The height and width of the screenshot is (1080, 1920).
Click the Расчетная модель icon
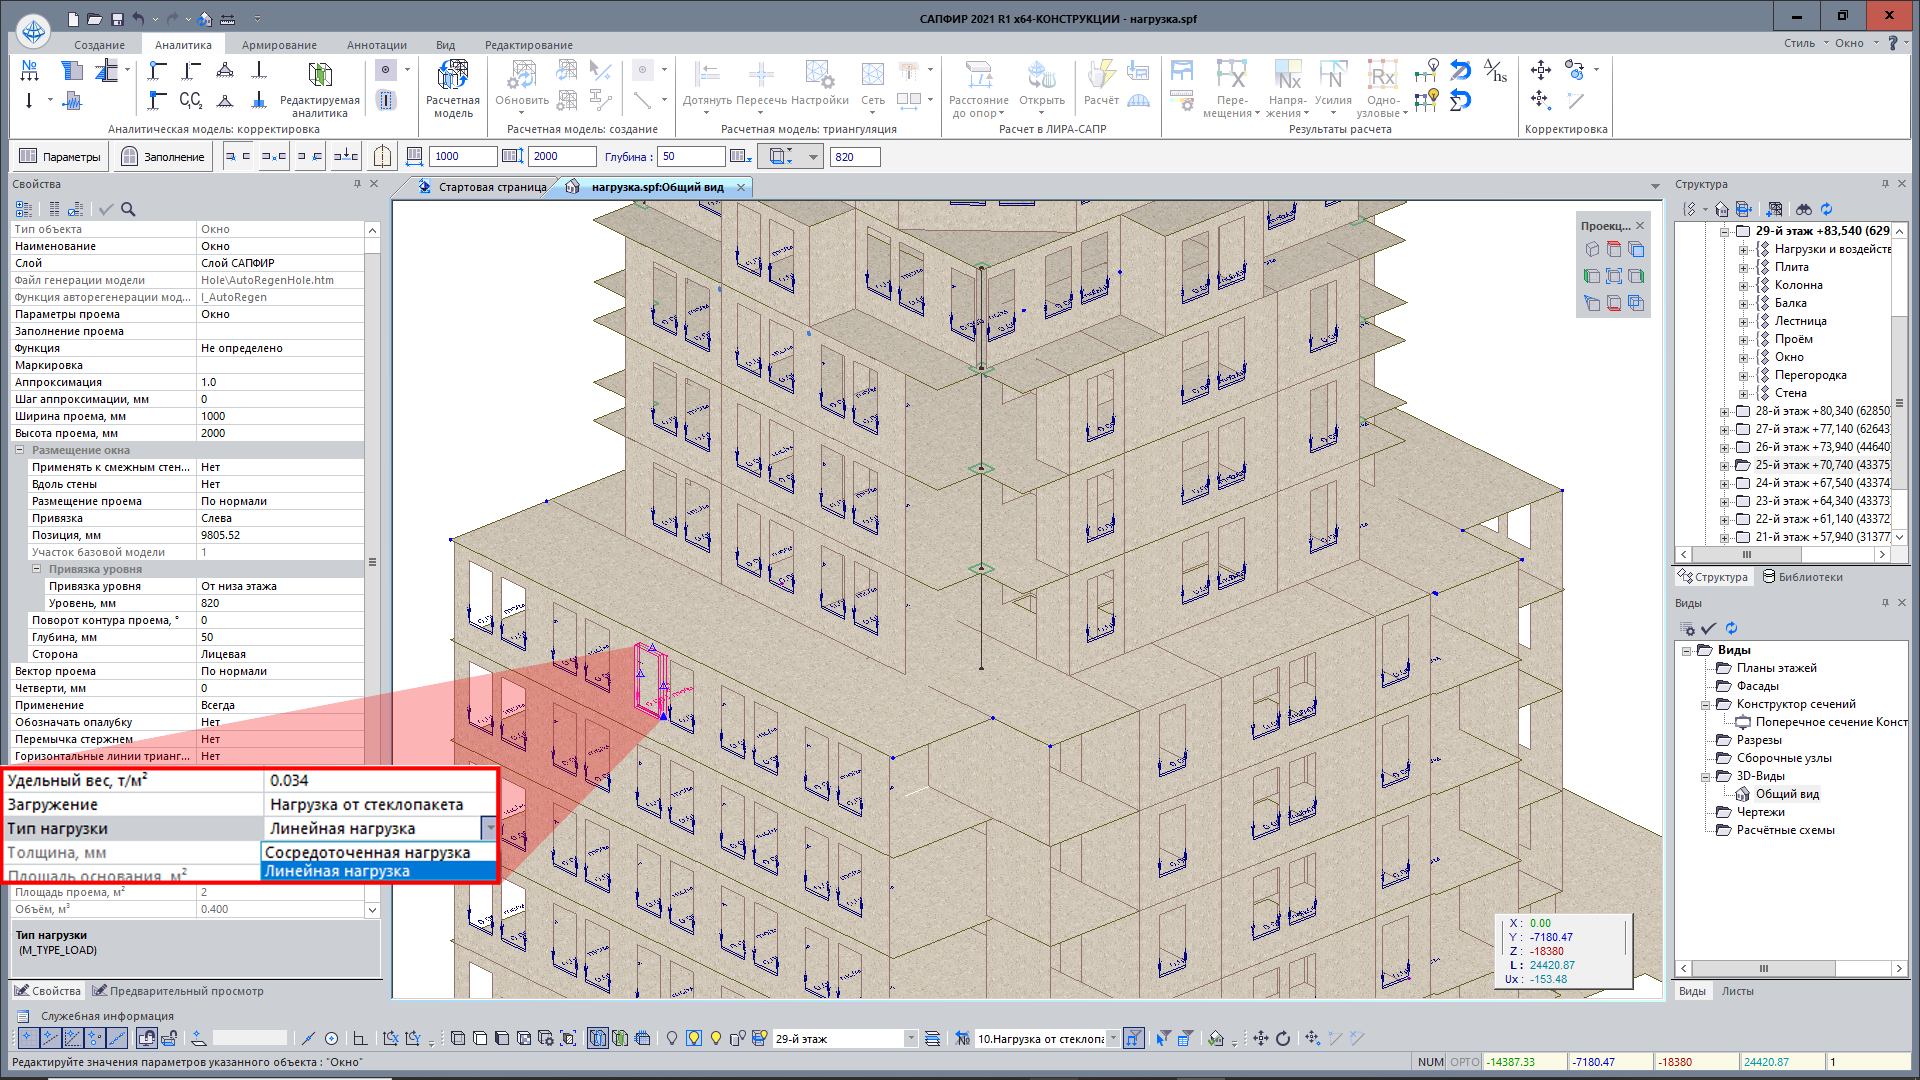(453, 76)
